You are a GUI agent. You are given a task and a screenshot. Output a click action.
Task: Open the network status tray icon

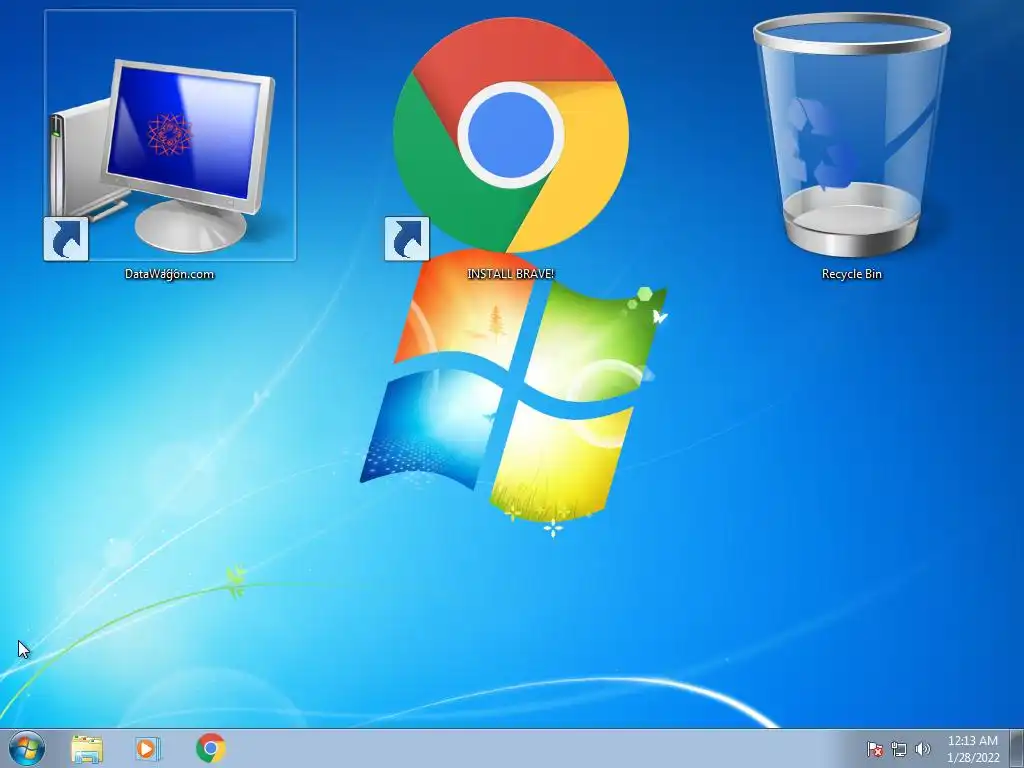(899, 749)
